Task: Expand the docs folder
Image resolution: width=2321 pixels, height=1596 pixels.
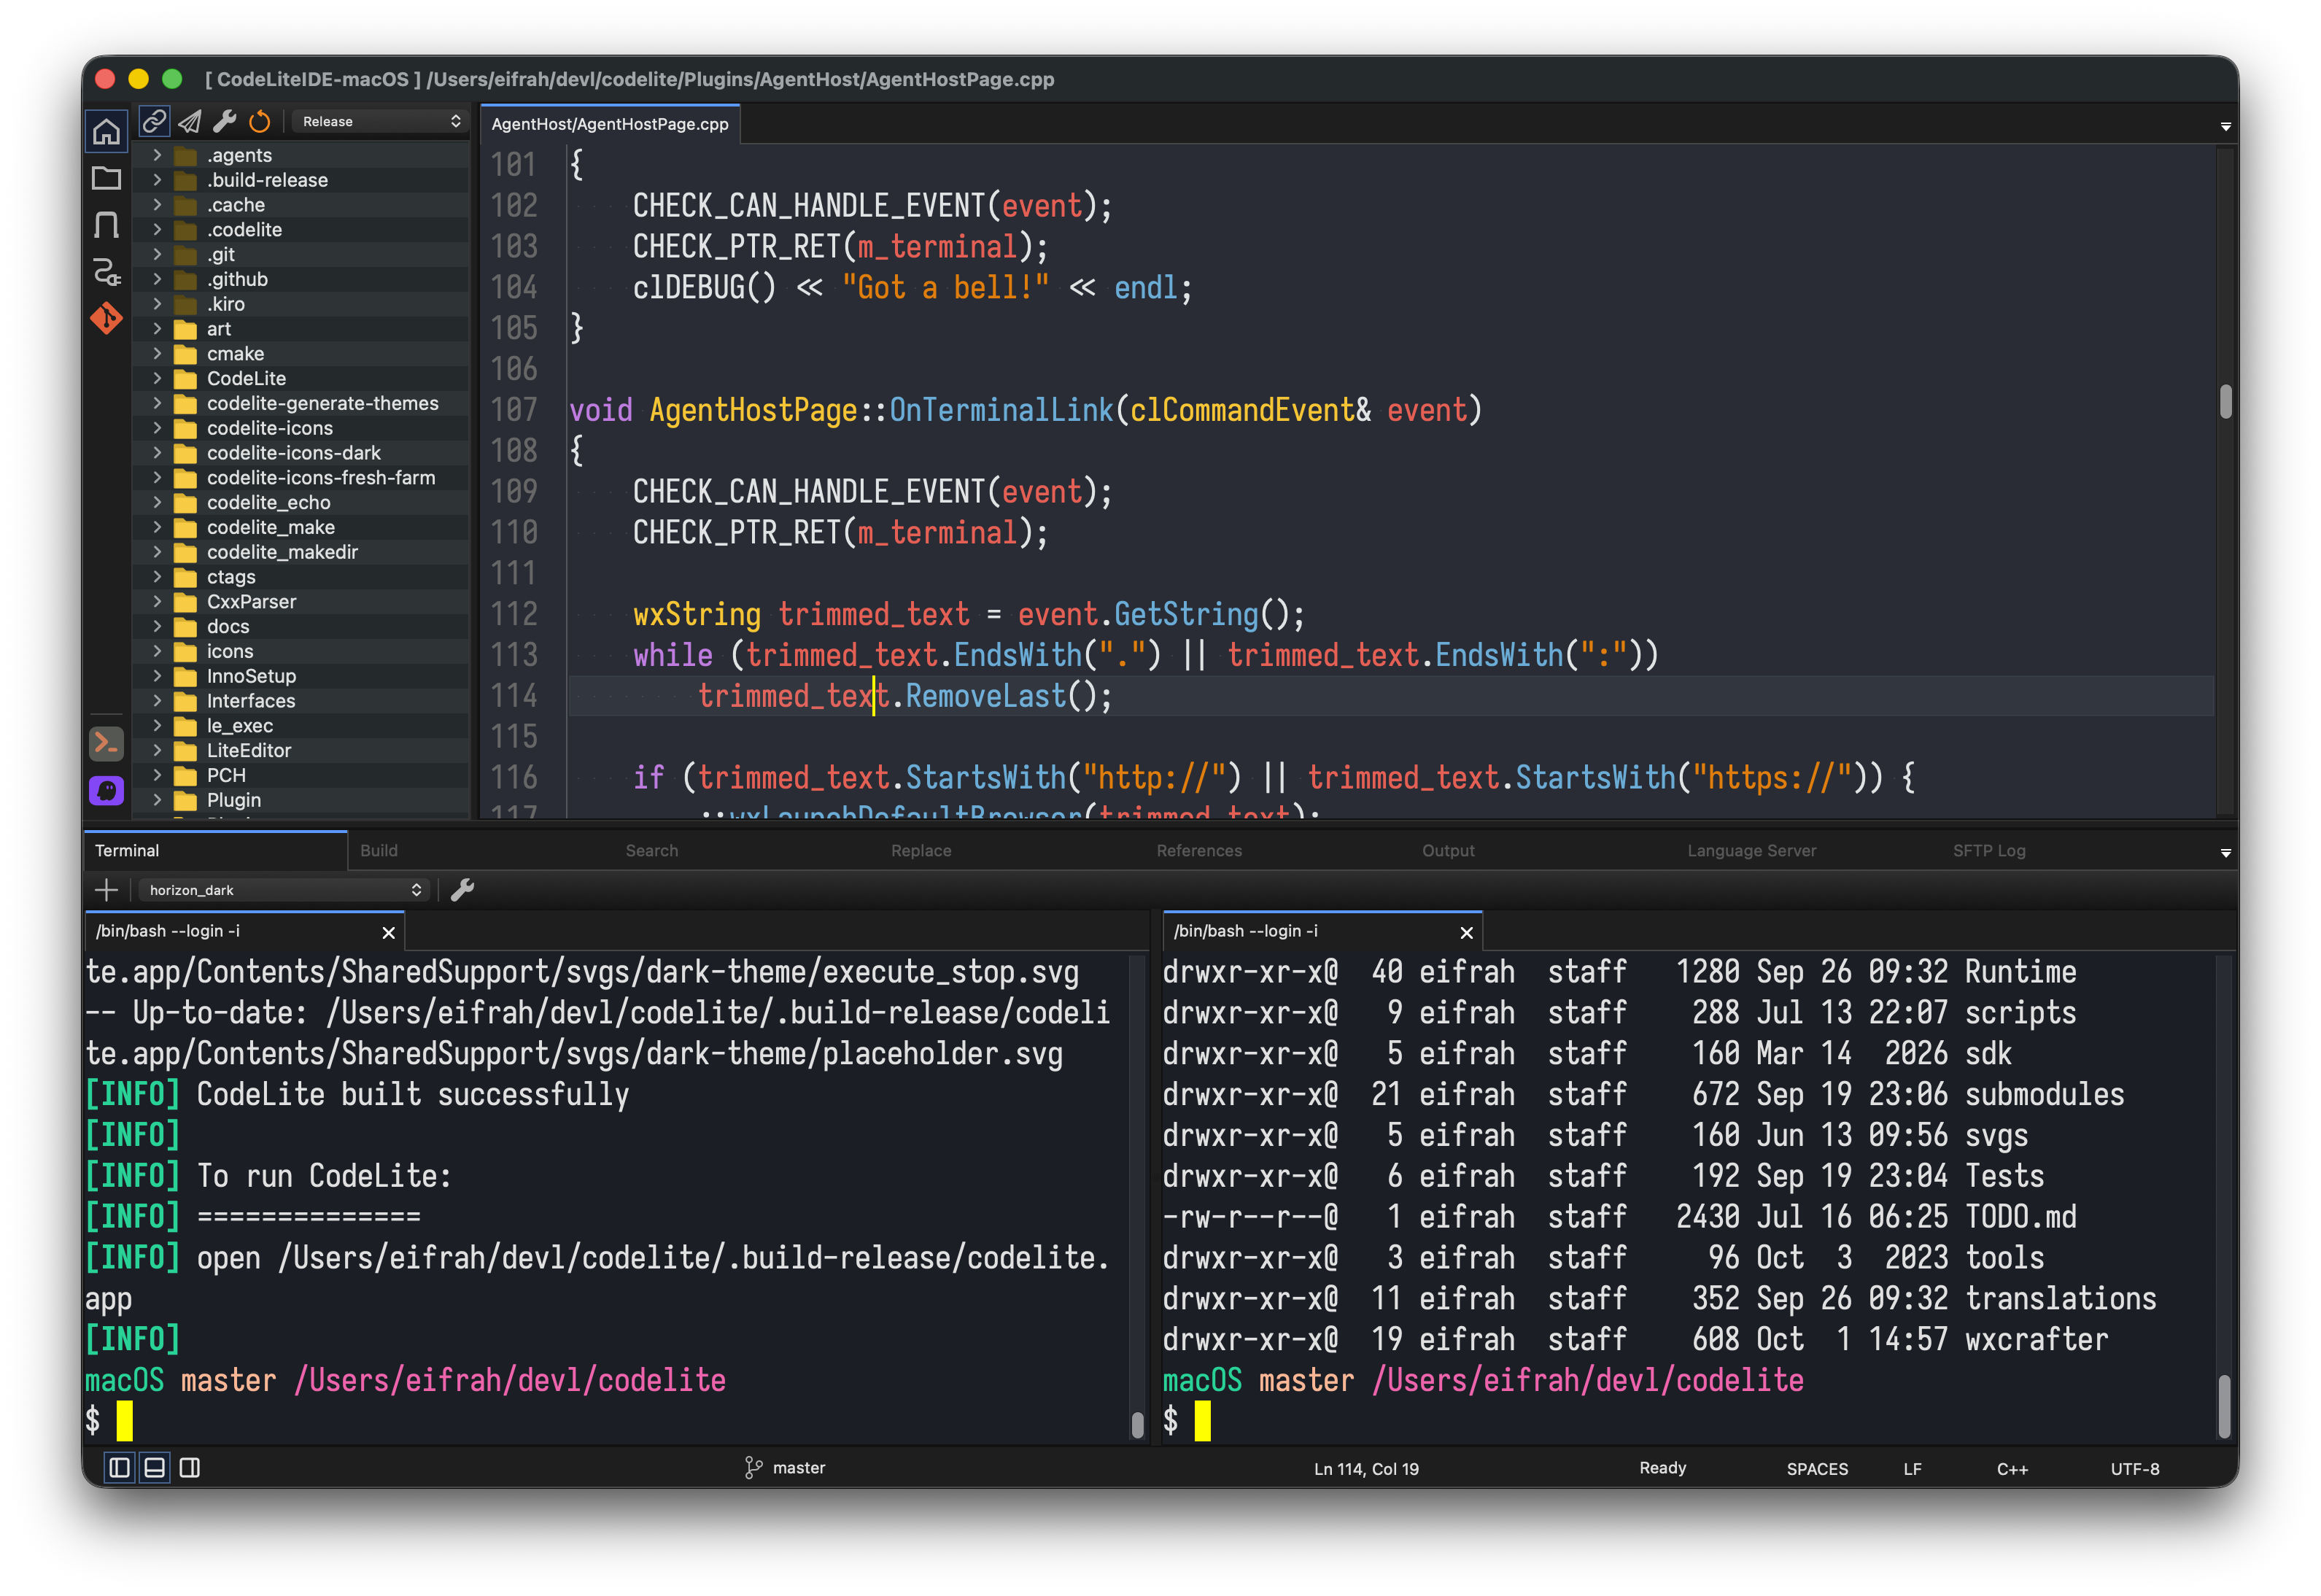Action: pos(157,626)
